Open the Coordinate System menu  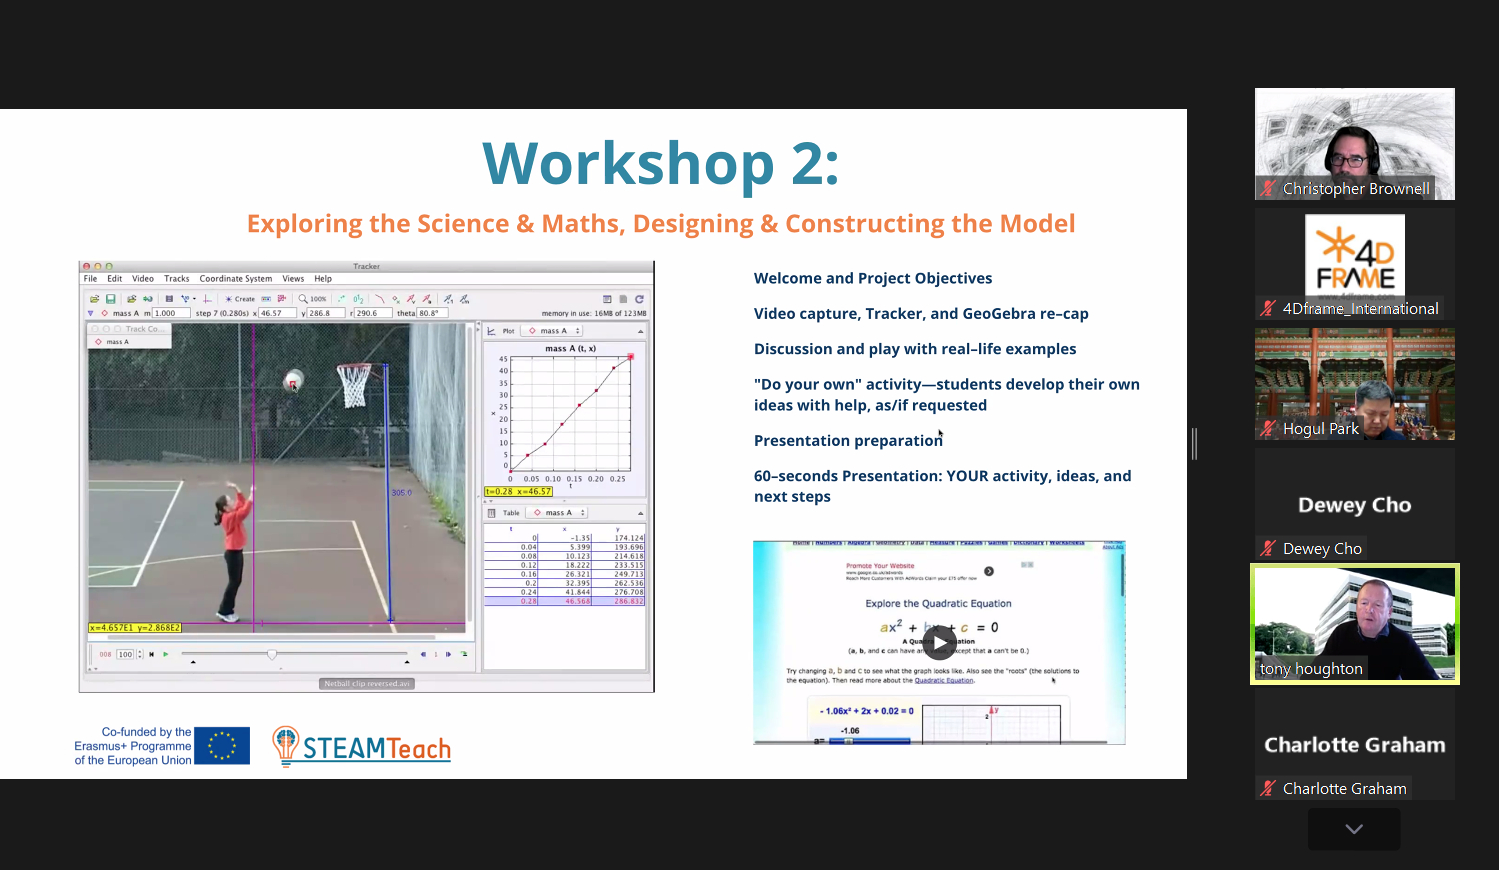[x=235, y=279]
